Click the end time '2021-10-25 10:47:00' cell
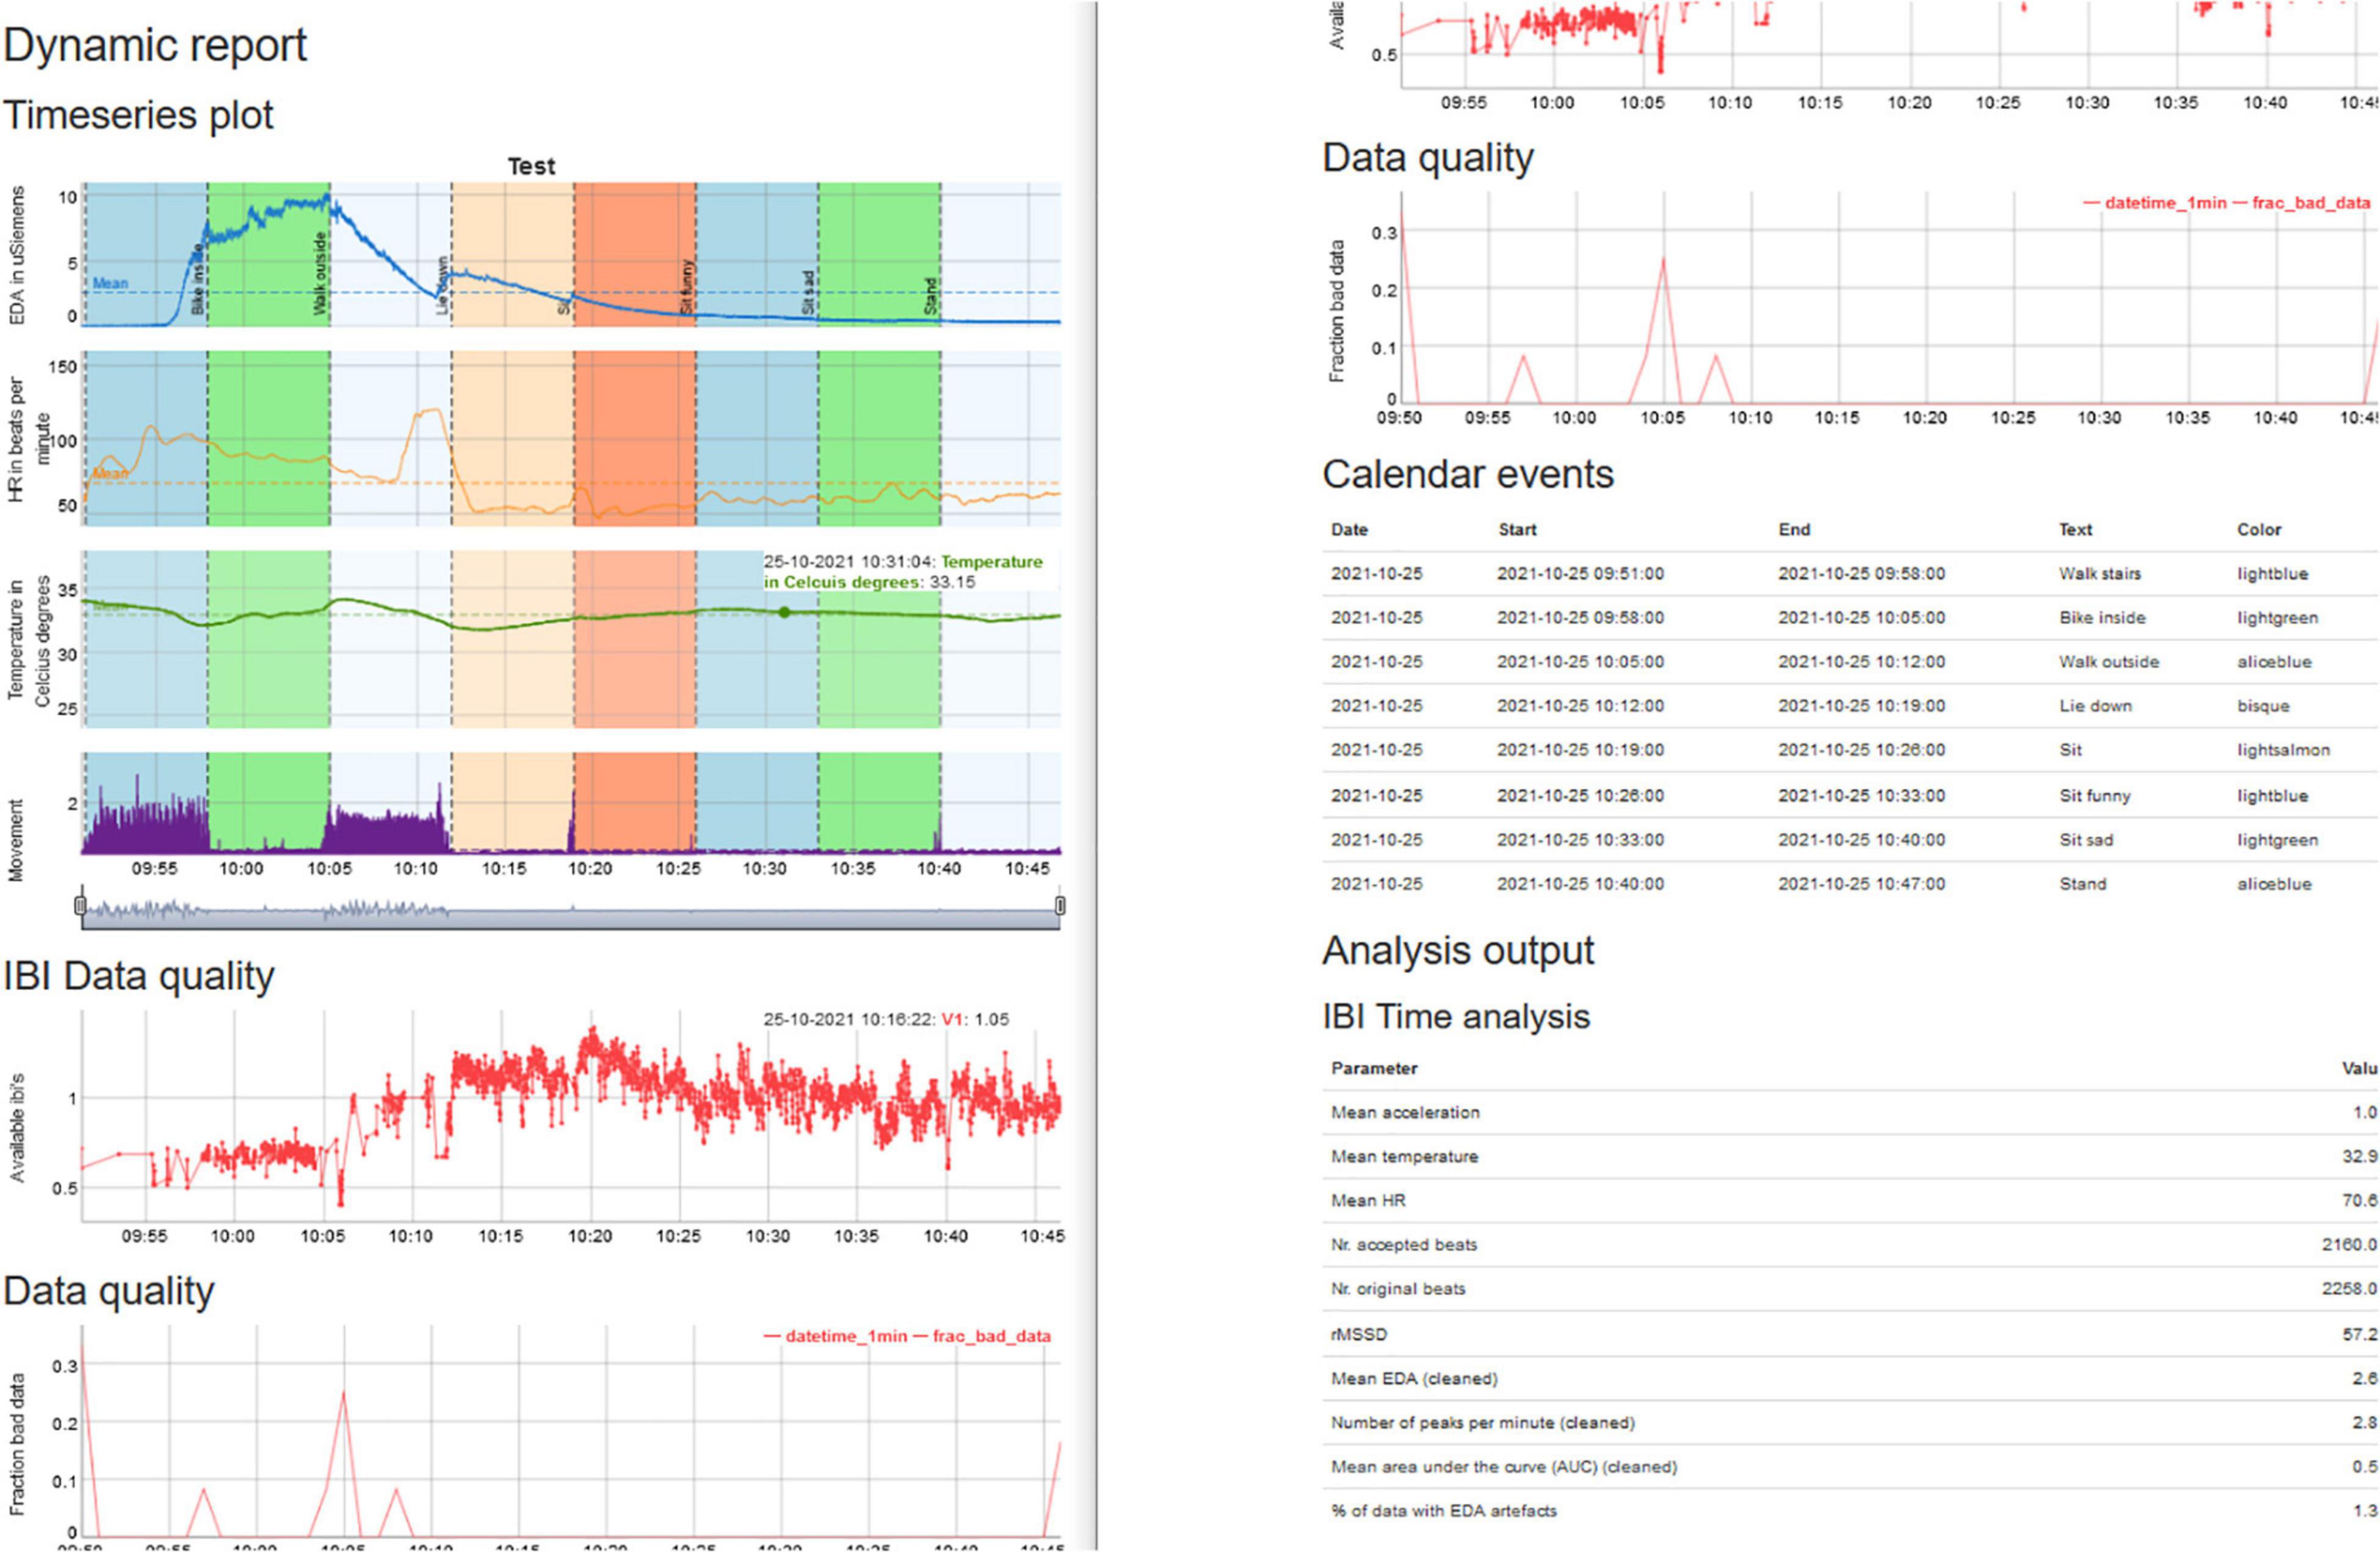 click(x=1861, y=883)
